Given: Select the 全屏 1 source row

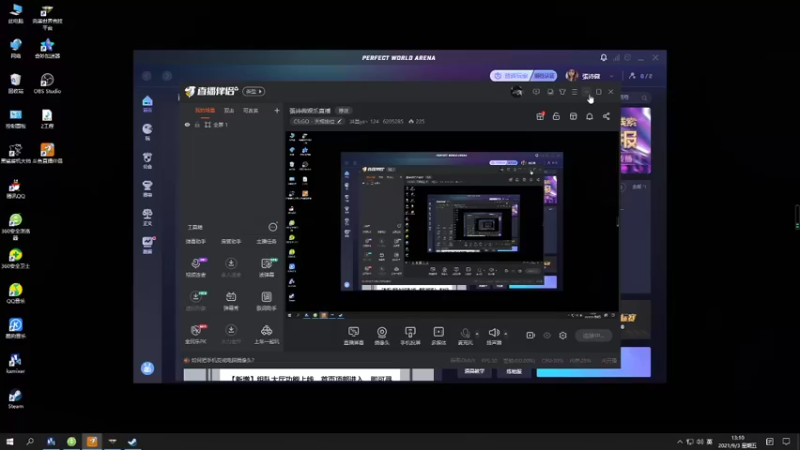Looking at the screenshot, I should 232,124.
